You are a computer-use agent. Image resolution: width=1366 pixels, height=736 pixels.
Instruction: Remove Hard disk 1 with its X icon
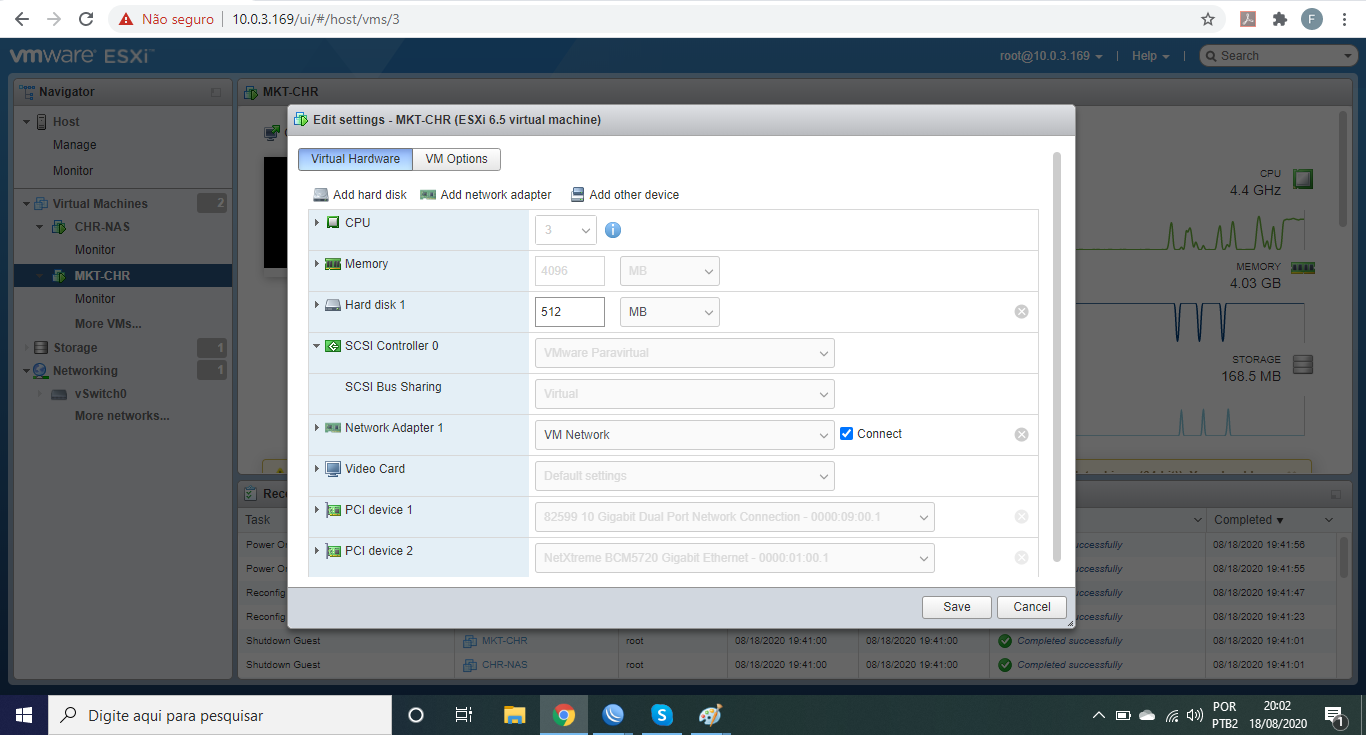[1021, 312]
